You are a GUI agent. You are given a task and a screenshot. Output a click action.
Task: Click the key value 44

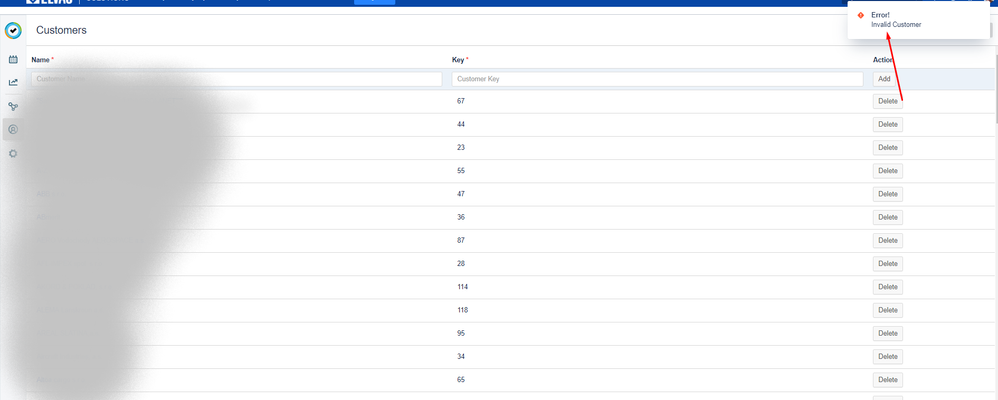pos(461,124)
